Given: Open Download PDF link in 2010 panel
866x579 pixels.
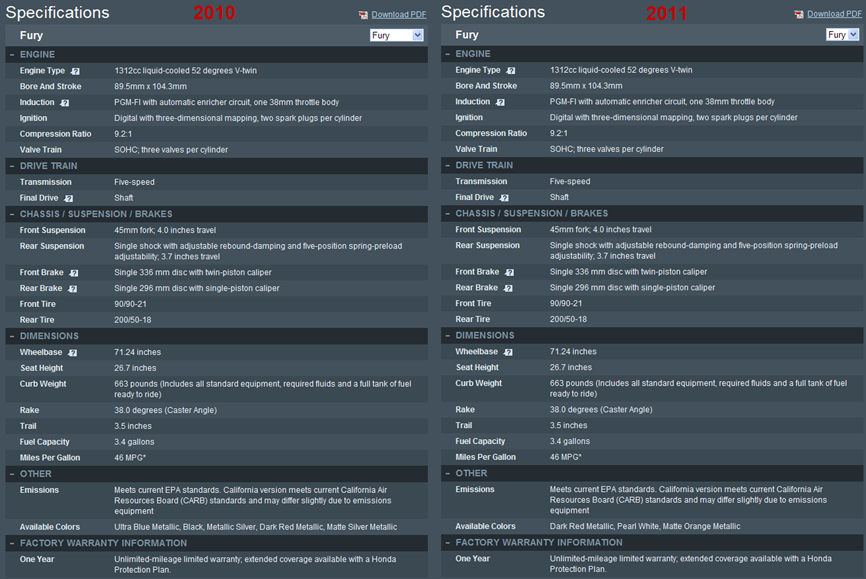Looking at the screenshot, I should point(399,15).
